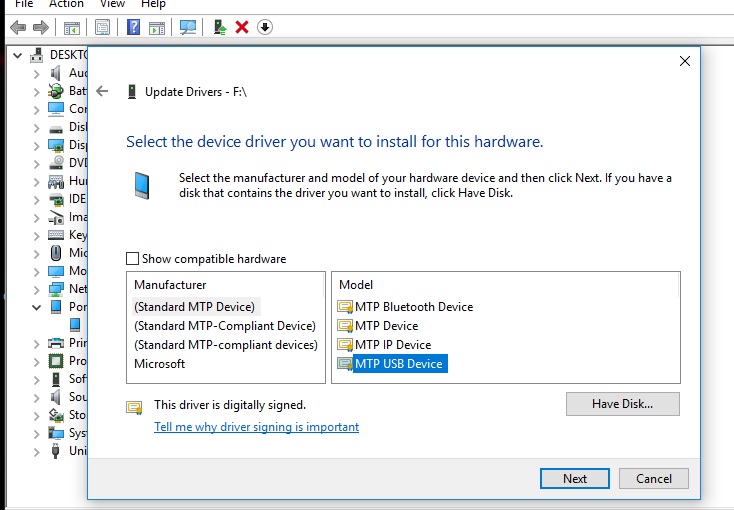Expand the Audio node in device tree
Image resolution: width=734 pixels, height=510 pixels.
[x=37, y=73]
